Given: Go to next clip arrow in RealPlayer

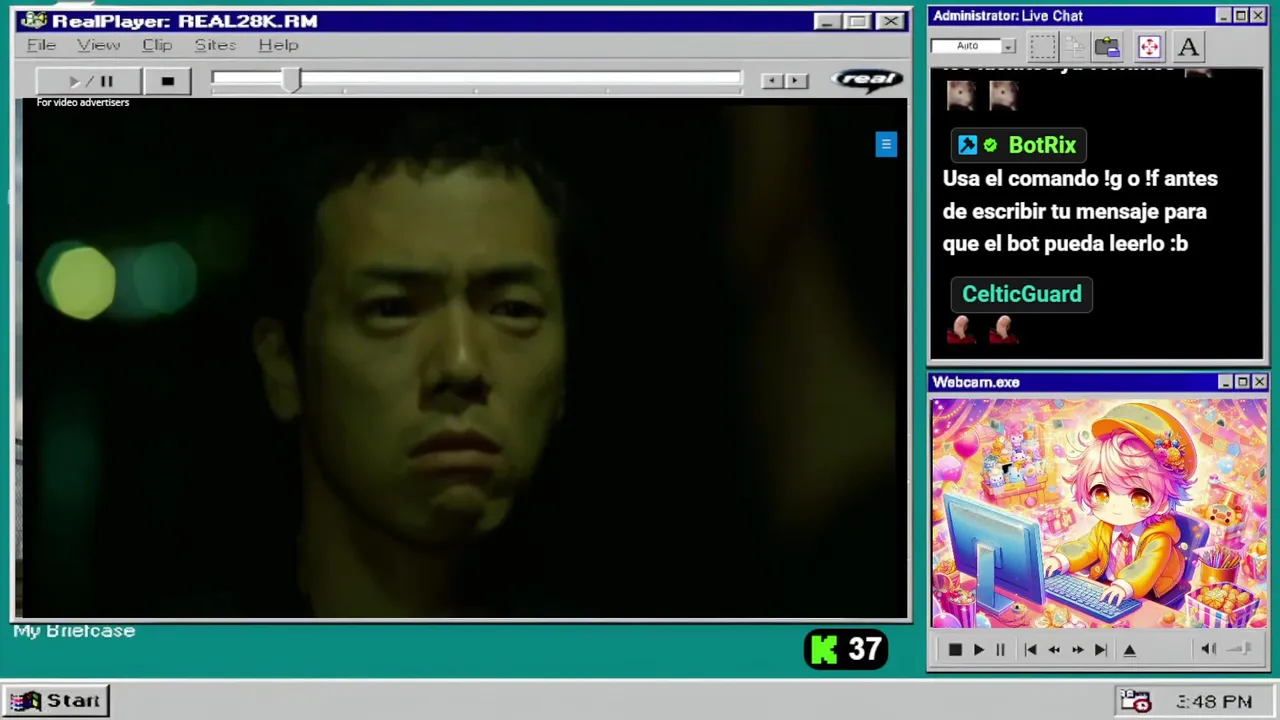Looking at the screenshot, I should point(796,81).
